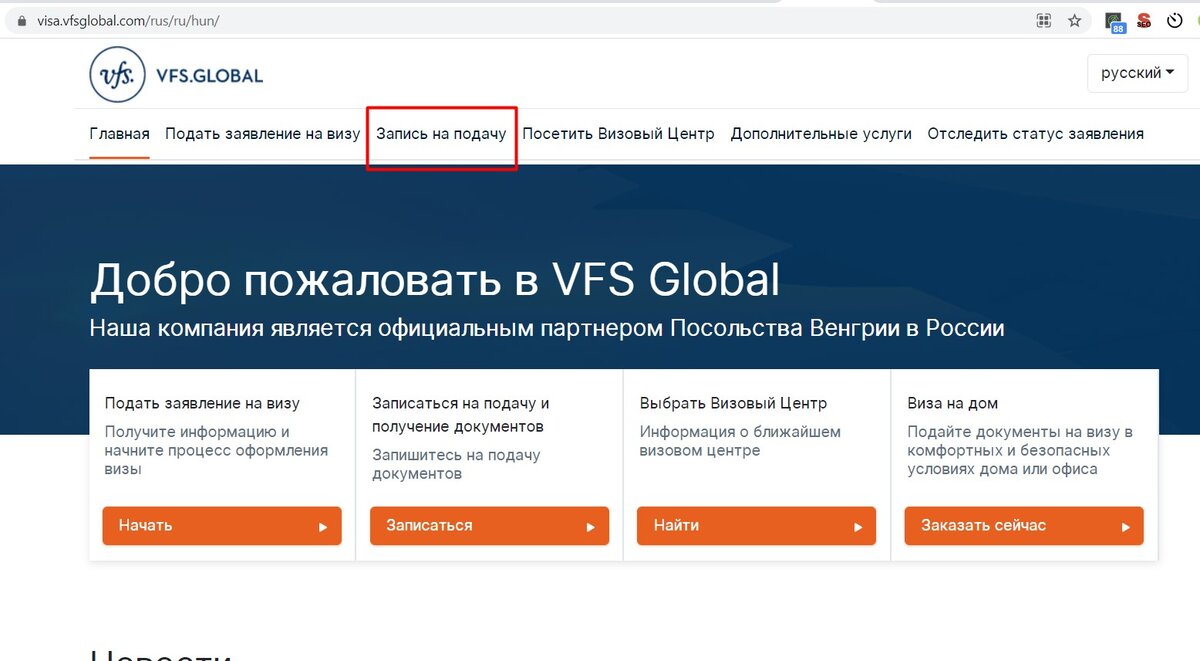1200x661 pixels.
Task: Open the stopwatch timer extension icon
Action: click(1175, 20)
